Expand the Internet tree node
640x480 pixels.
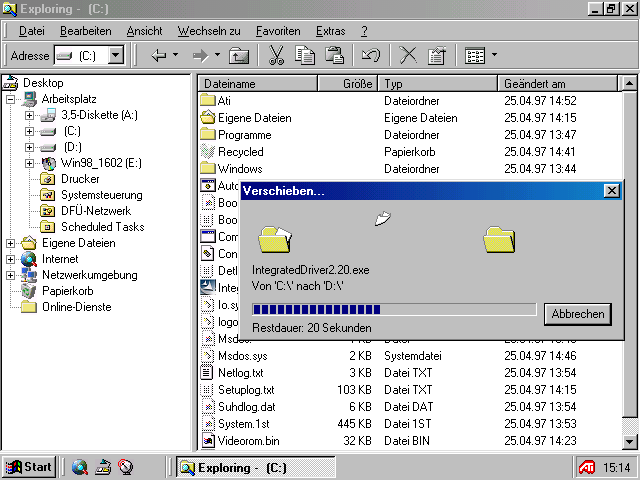(11, 259)
